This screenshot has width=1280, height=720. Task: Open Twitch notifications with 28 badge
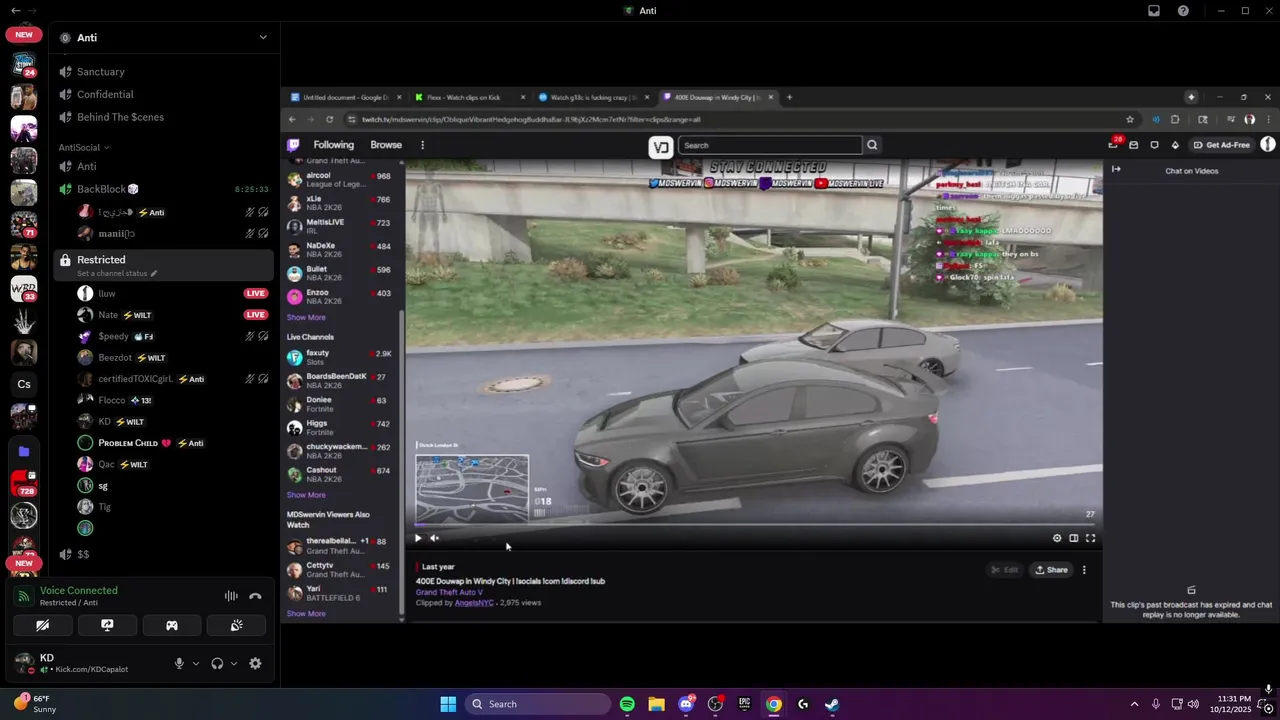[x=1114, y=144]
